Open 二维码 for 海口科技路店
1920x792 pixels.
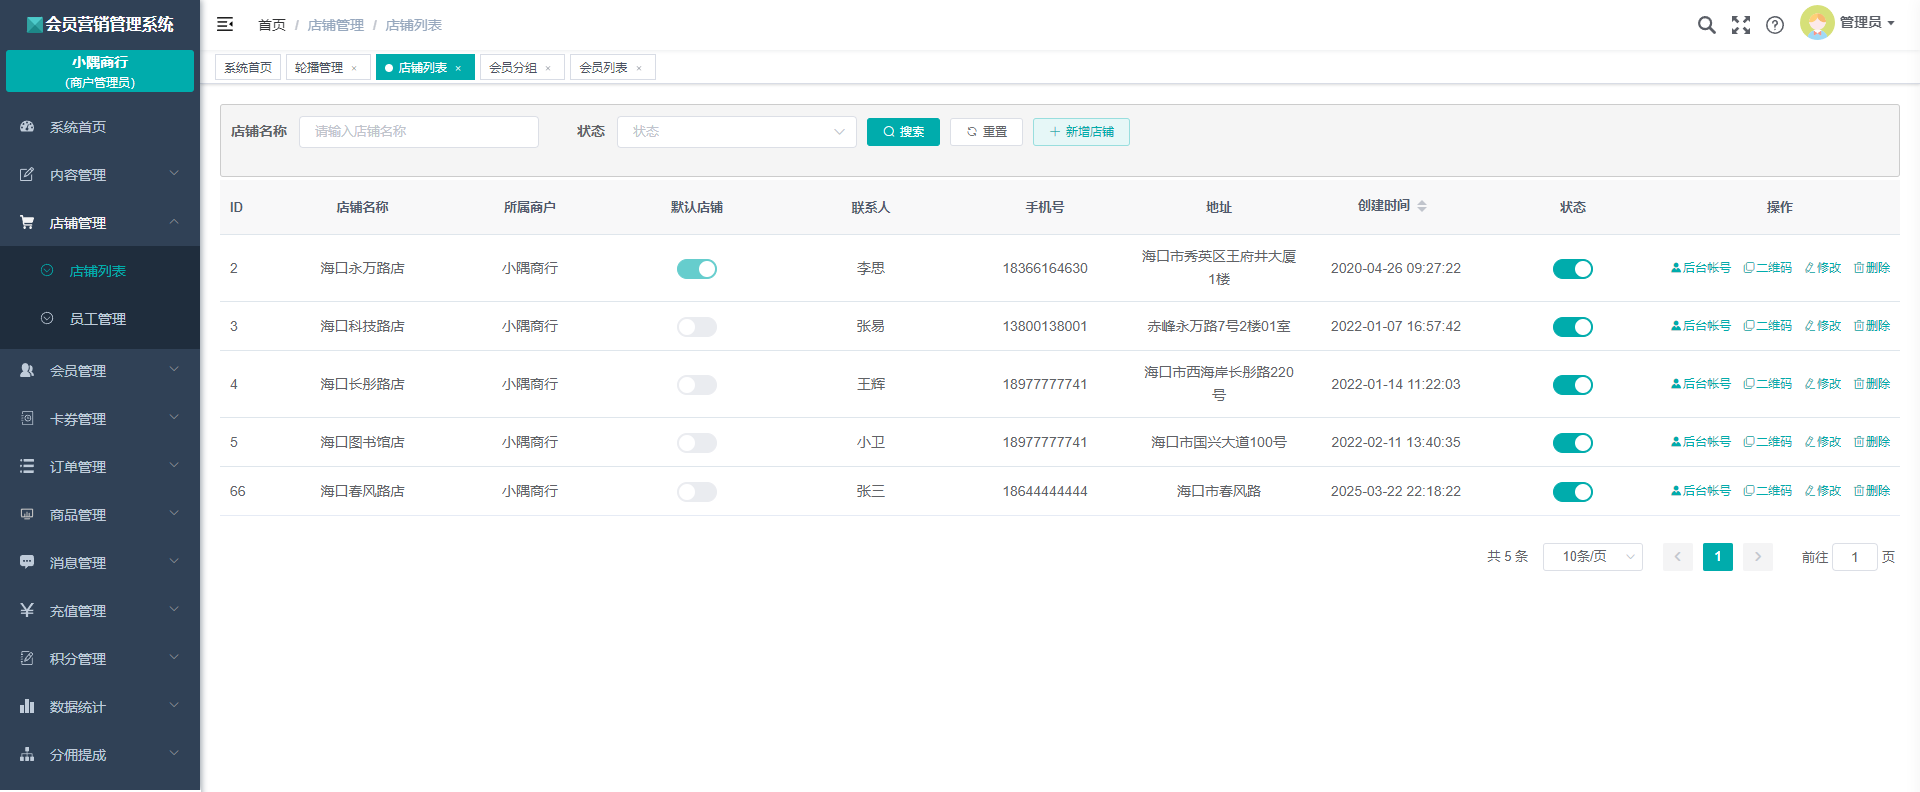[x=1768, y=326]
